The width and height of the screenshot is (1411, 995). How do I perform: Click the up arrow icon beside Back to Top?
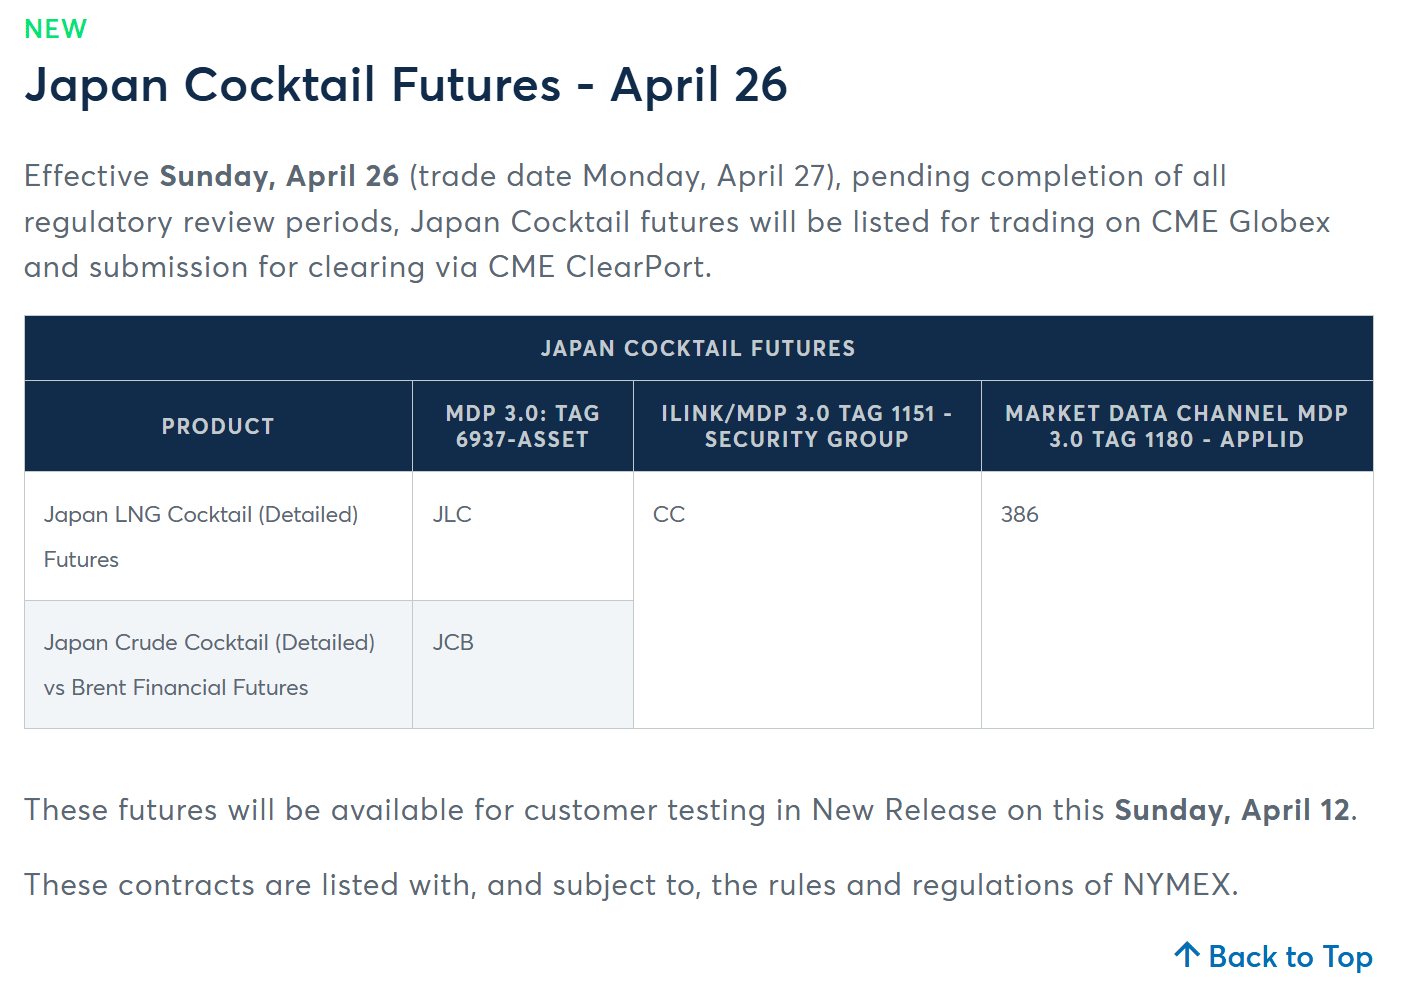(x=1187, y=955)
